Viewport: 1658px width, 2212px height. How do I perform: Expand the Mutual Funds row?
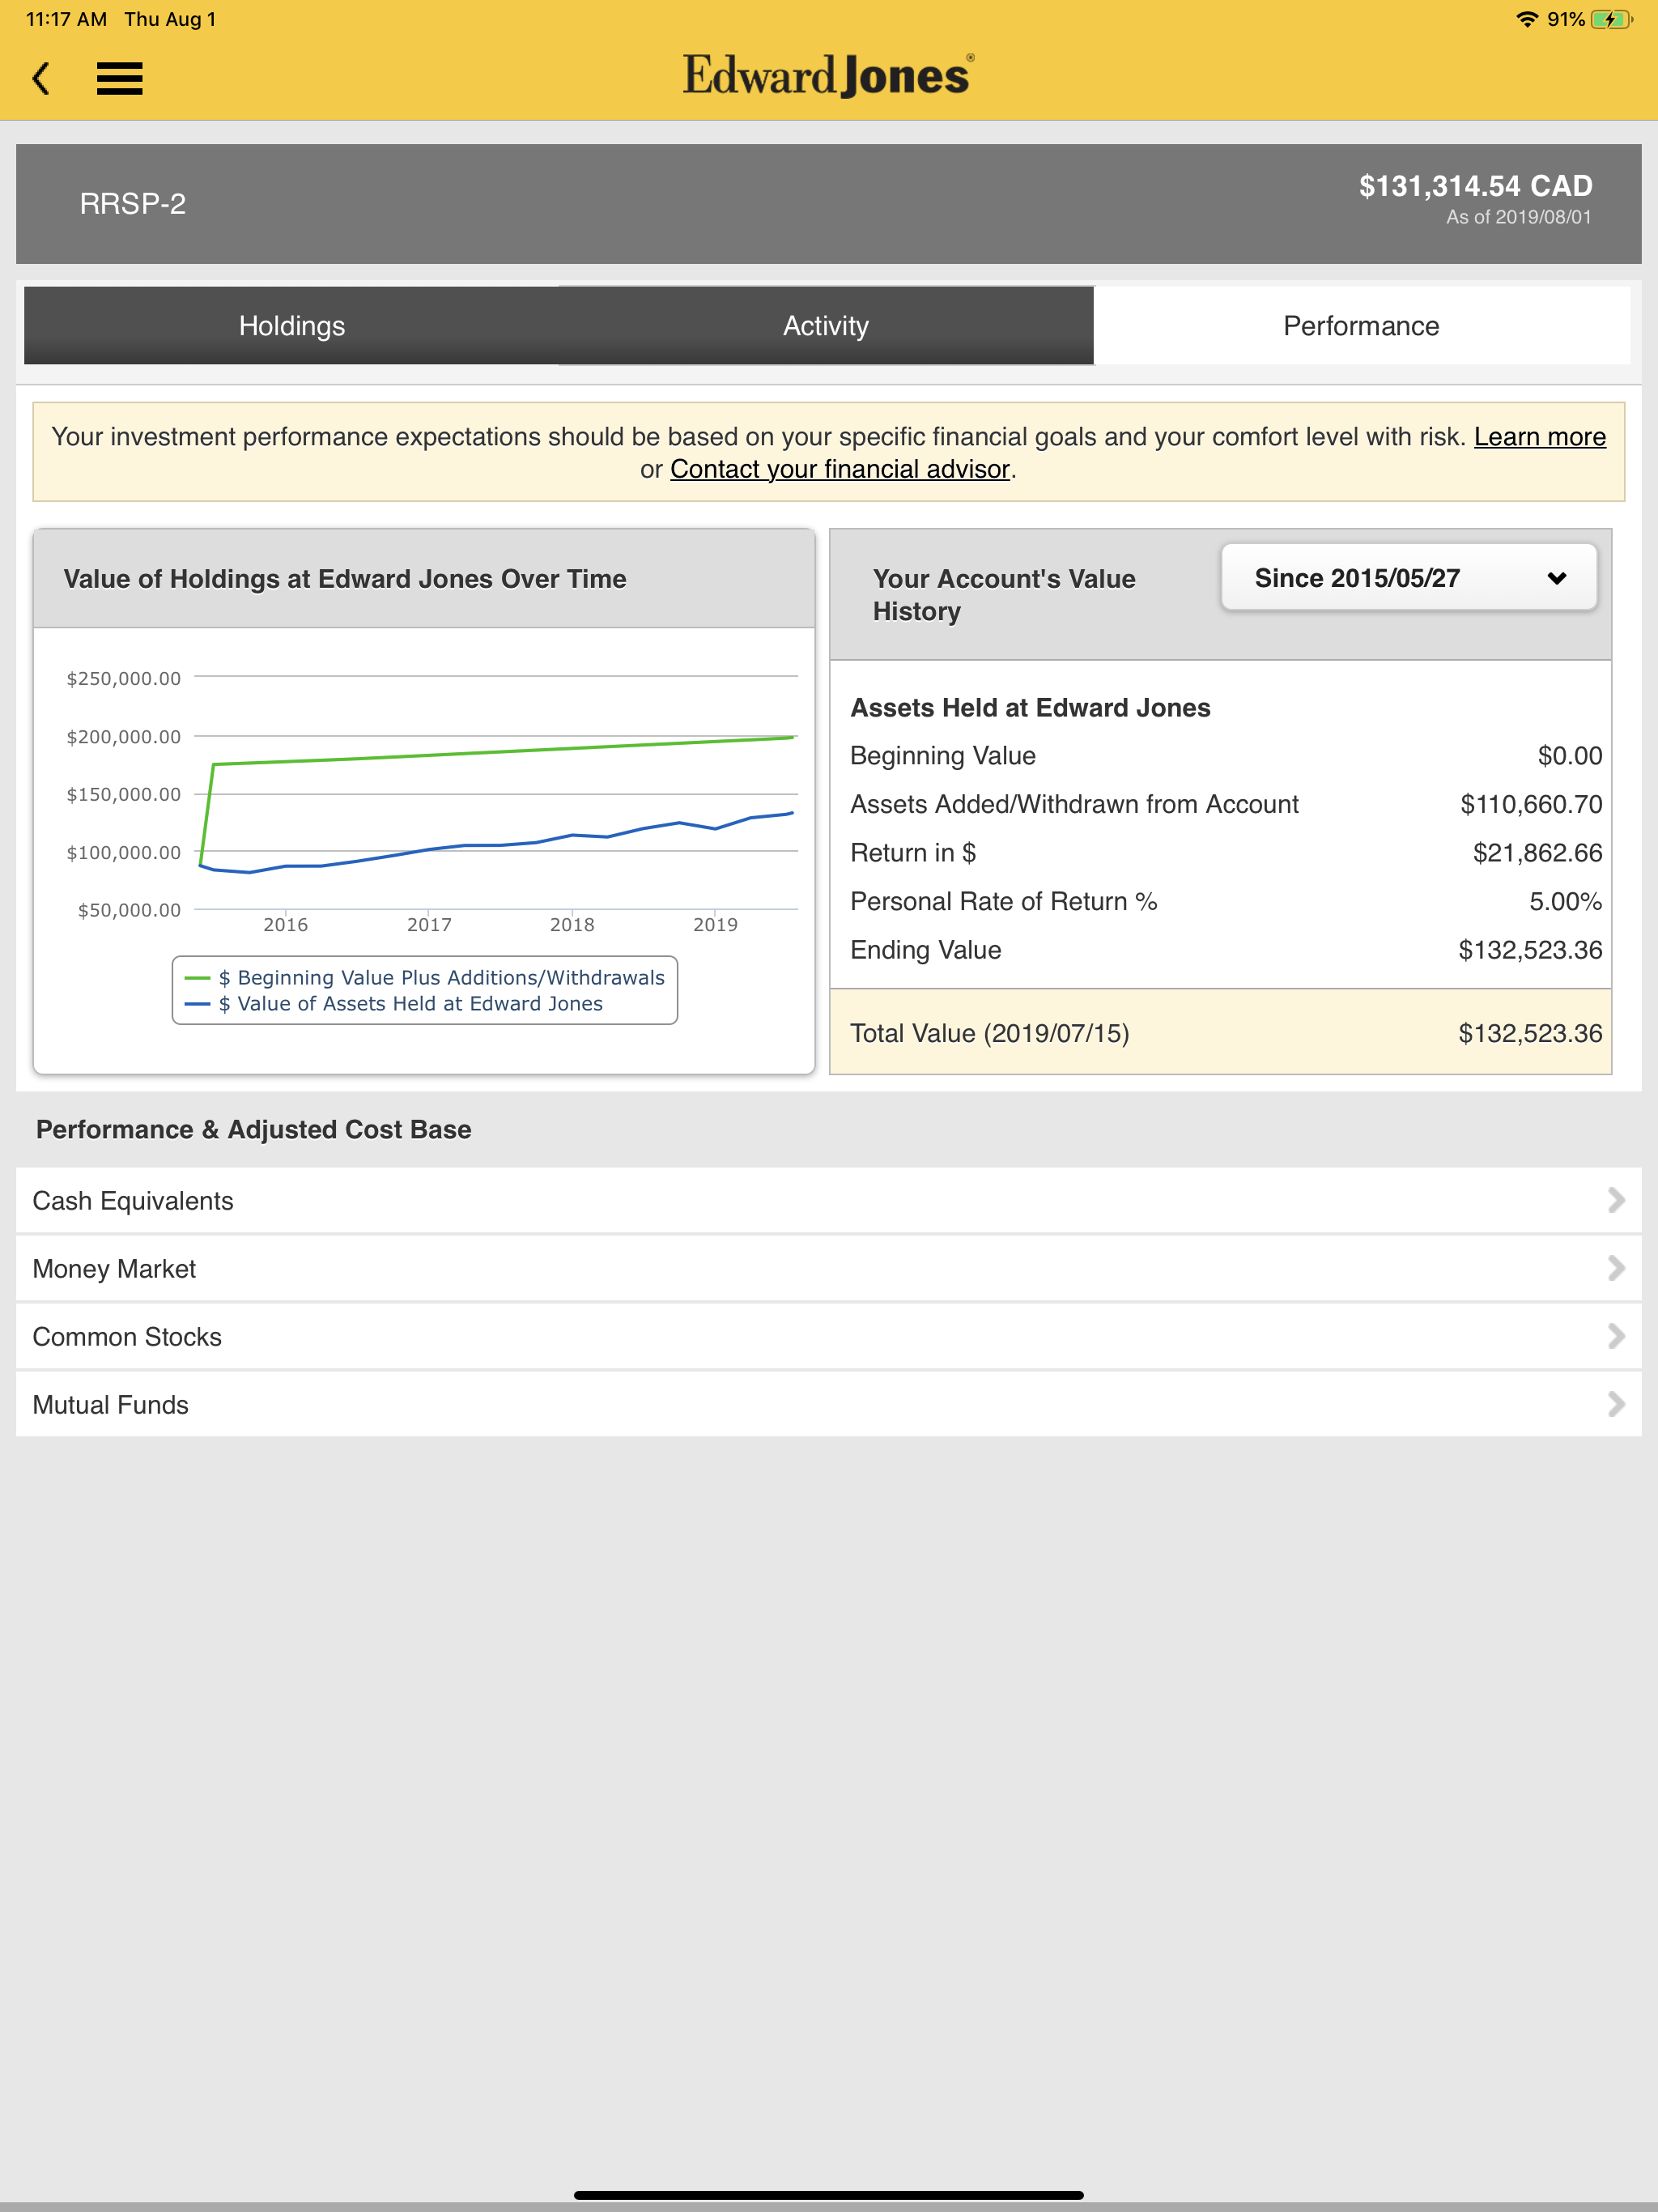click(x=828, y=1404)
